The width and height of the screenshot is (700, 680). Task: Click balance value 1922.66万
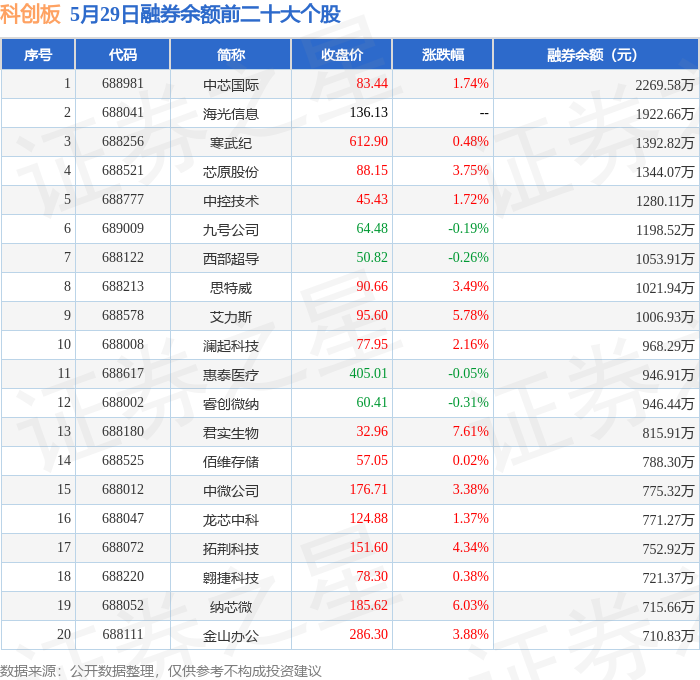coord(665,114)
